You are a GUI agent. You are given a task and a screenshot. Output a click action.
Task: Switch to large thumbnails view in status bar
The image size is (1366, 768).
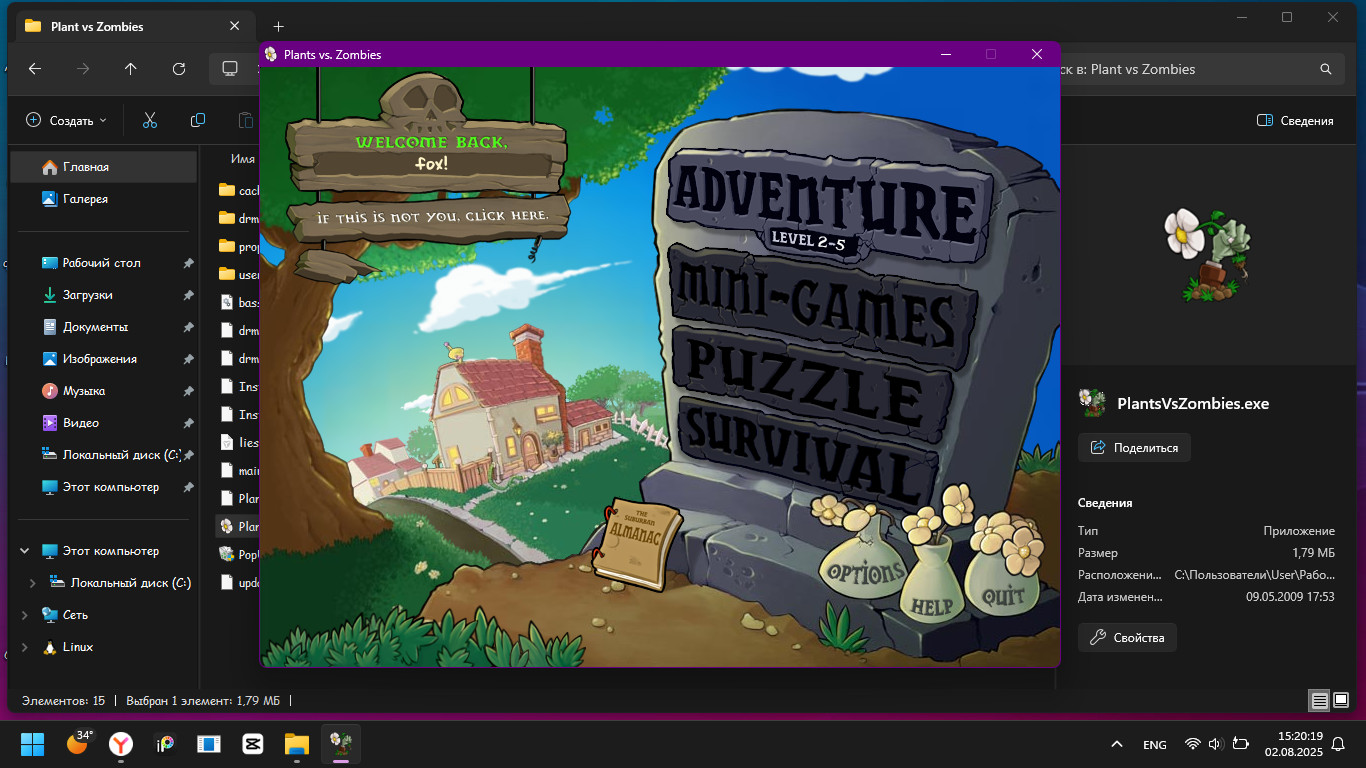coord(1341,701)
